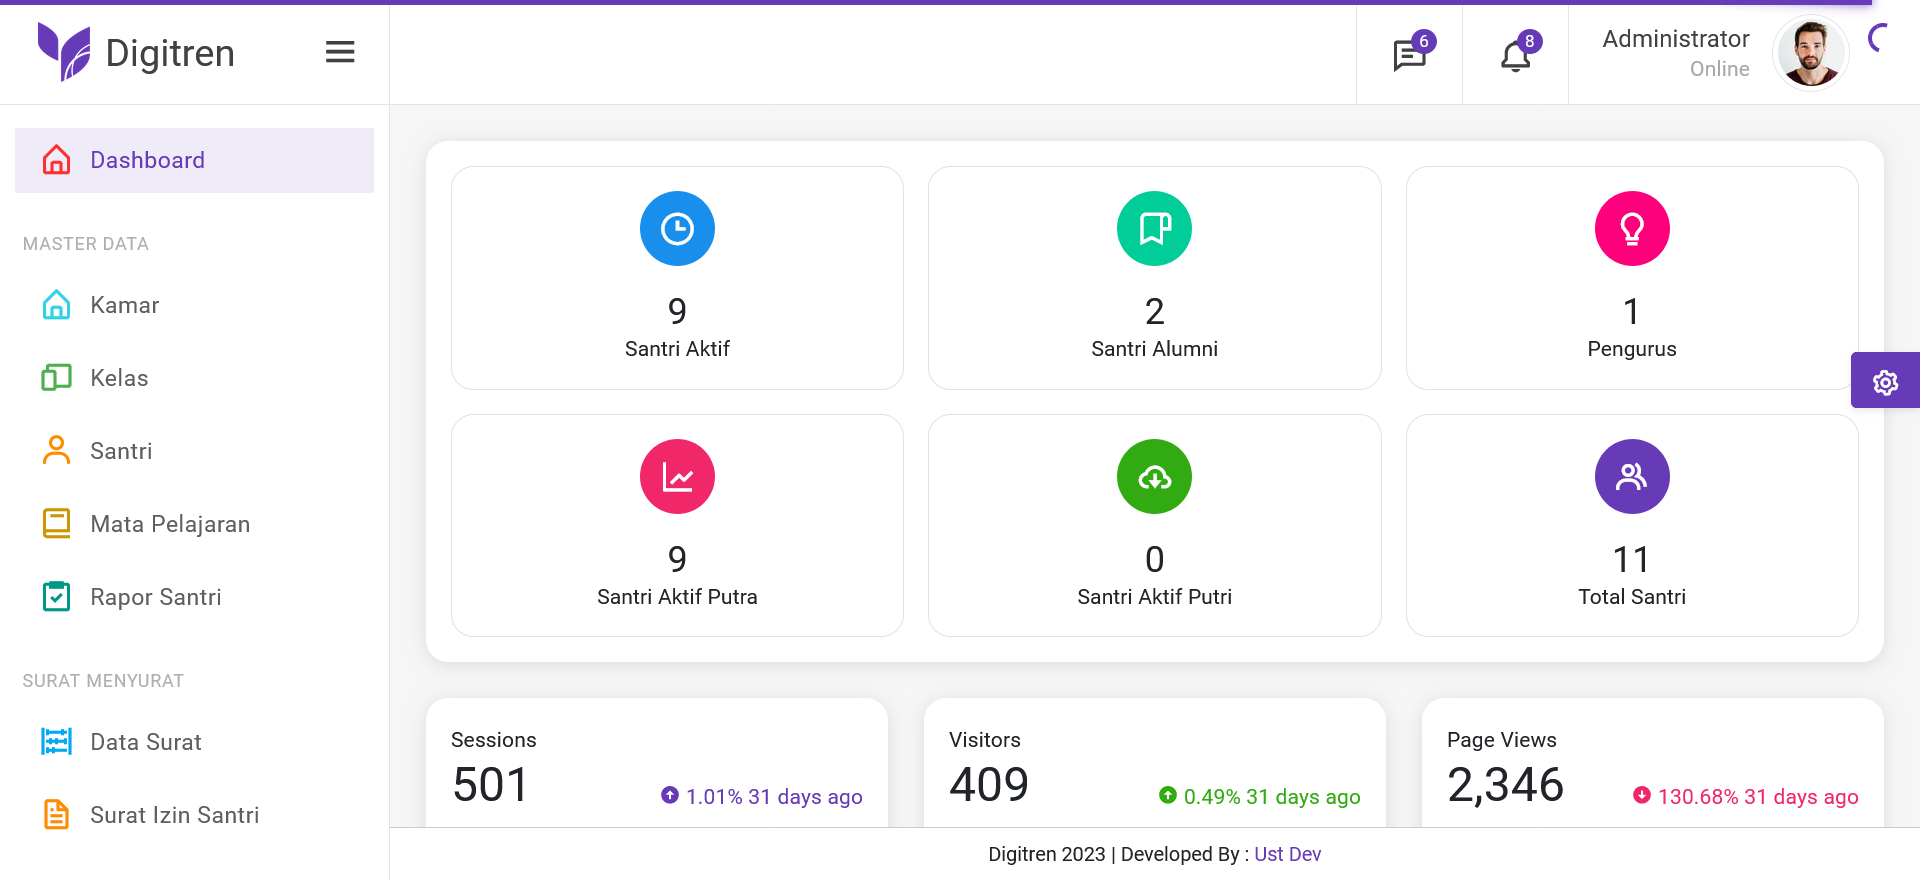The height and width of the screenshot is (880, 1920).
Task: Click the Digitren brand name
Action: (170, 53)
